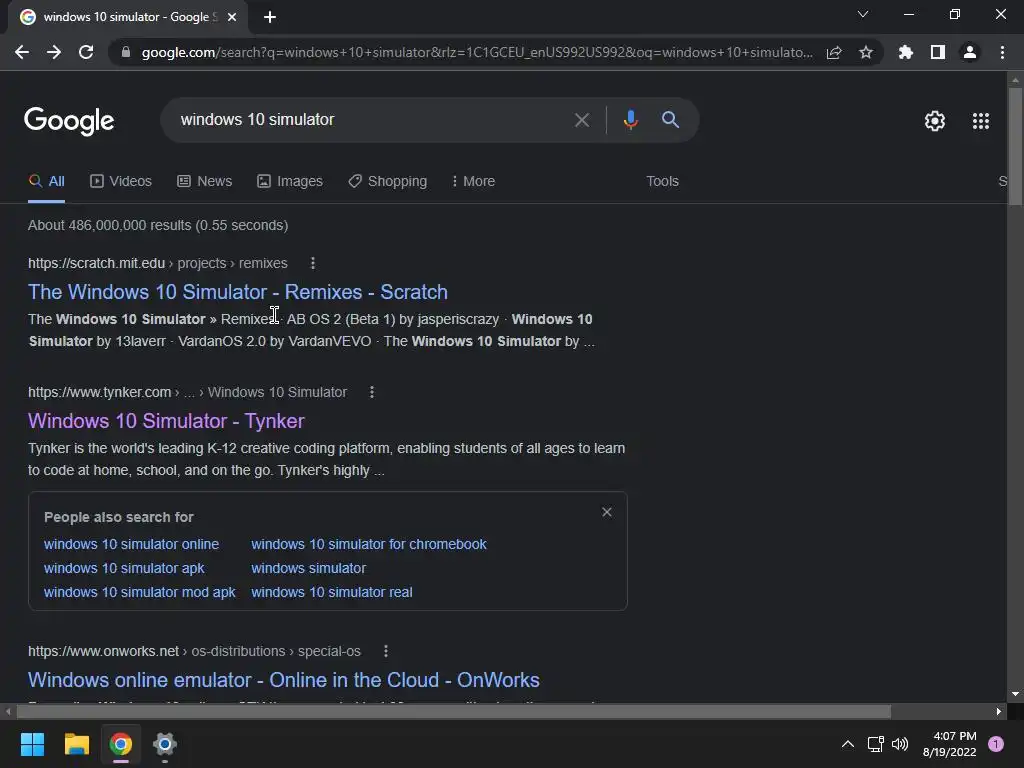
Task: Open Chrome profile menu
Action: 970,52
